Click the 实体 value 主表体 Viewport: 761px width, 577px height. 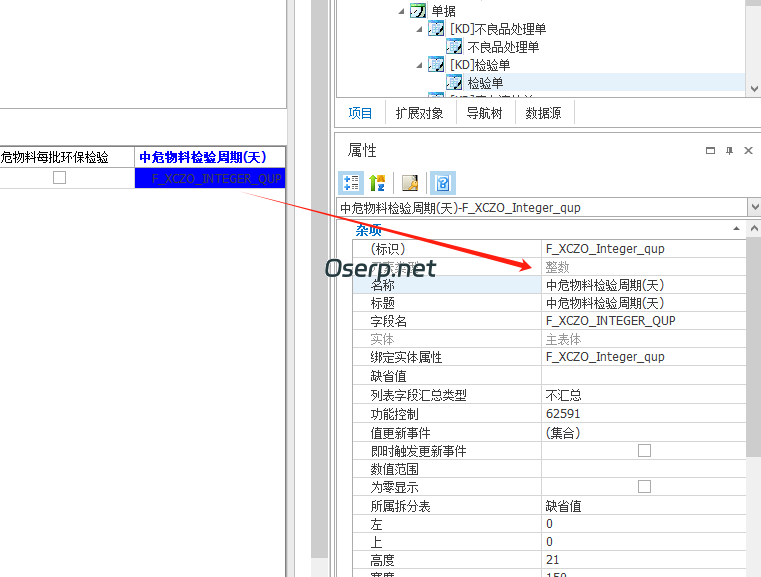tap(644, 339)
